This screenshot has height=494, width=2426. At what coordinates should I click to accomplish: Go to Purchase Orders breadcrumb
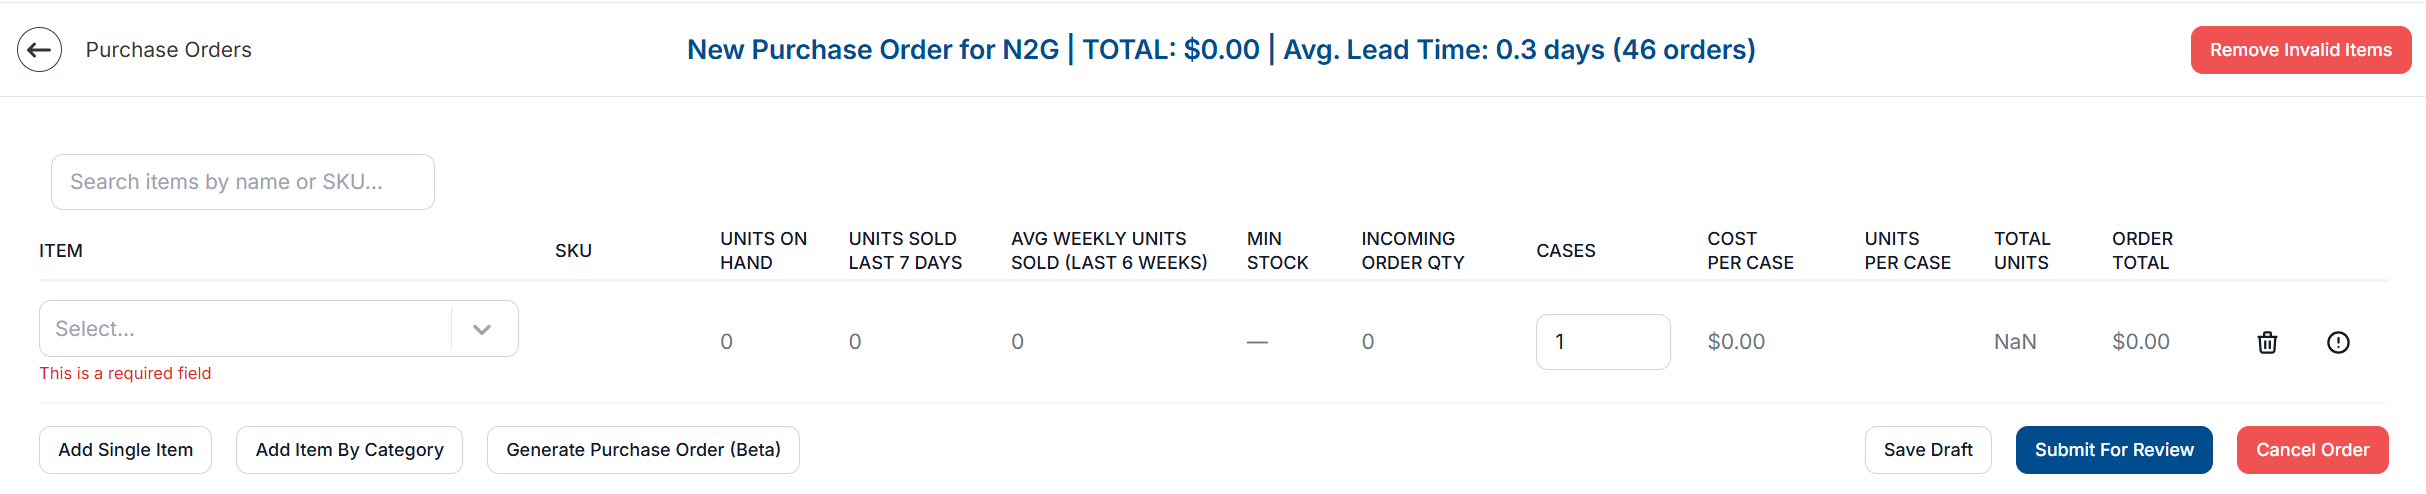[x=168, y=50]
